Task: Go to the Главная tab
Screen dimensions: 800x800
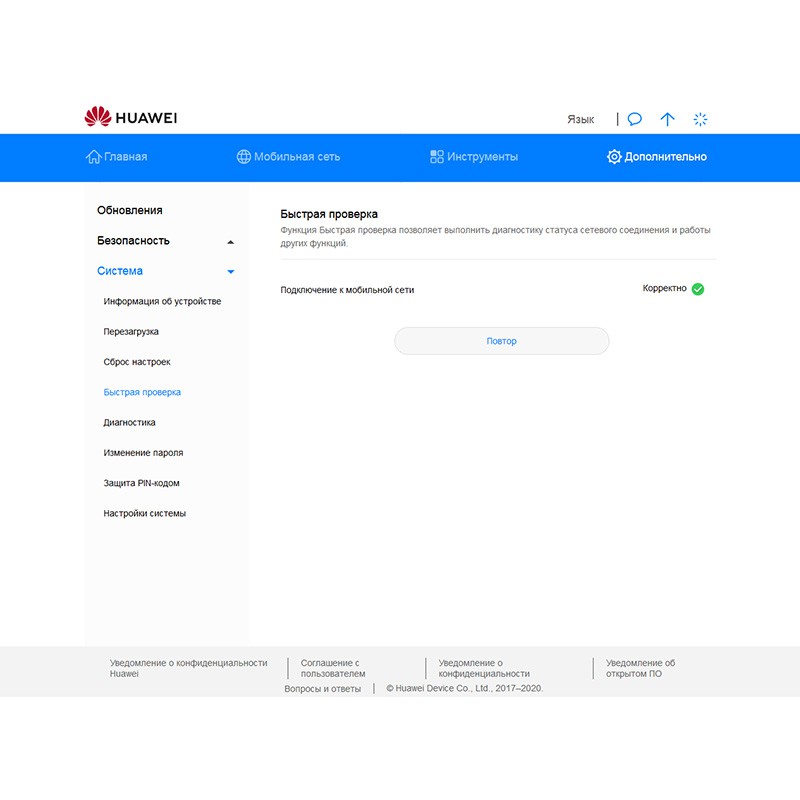Action: point(117,157)
